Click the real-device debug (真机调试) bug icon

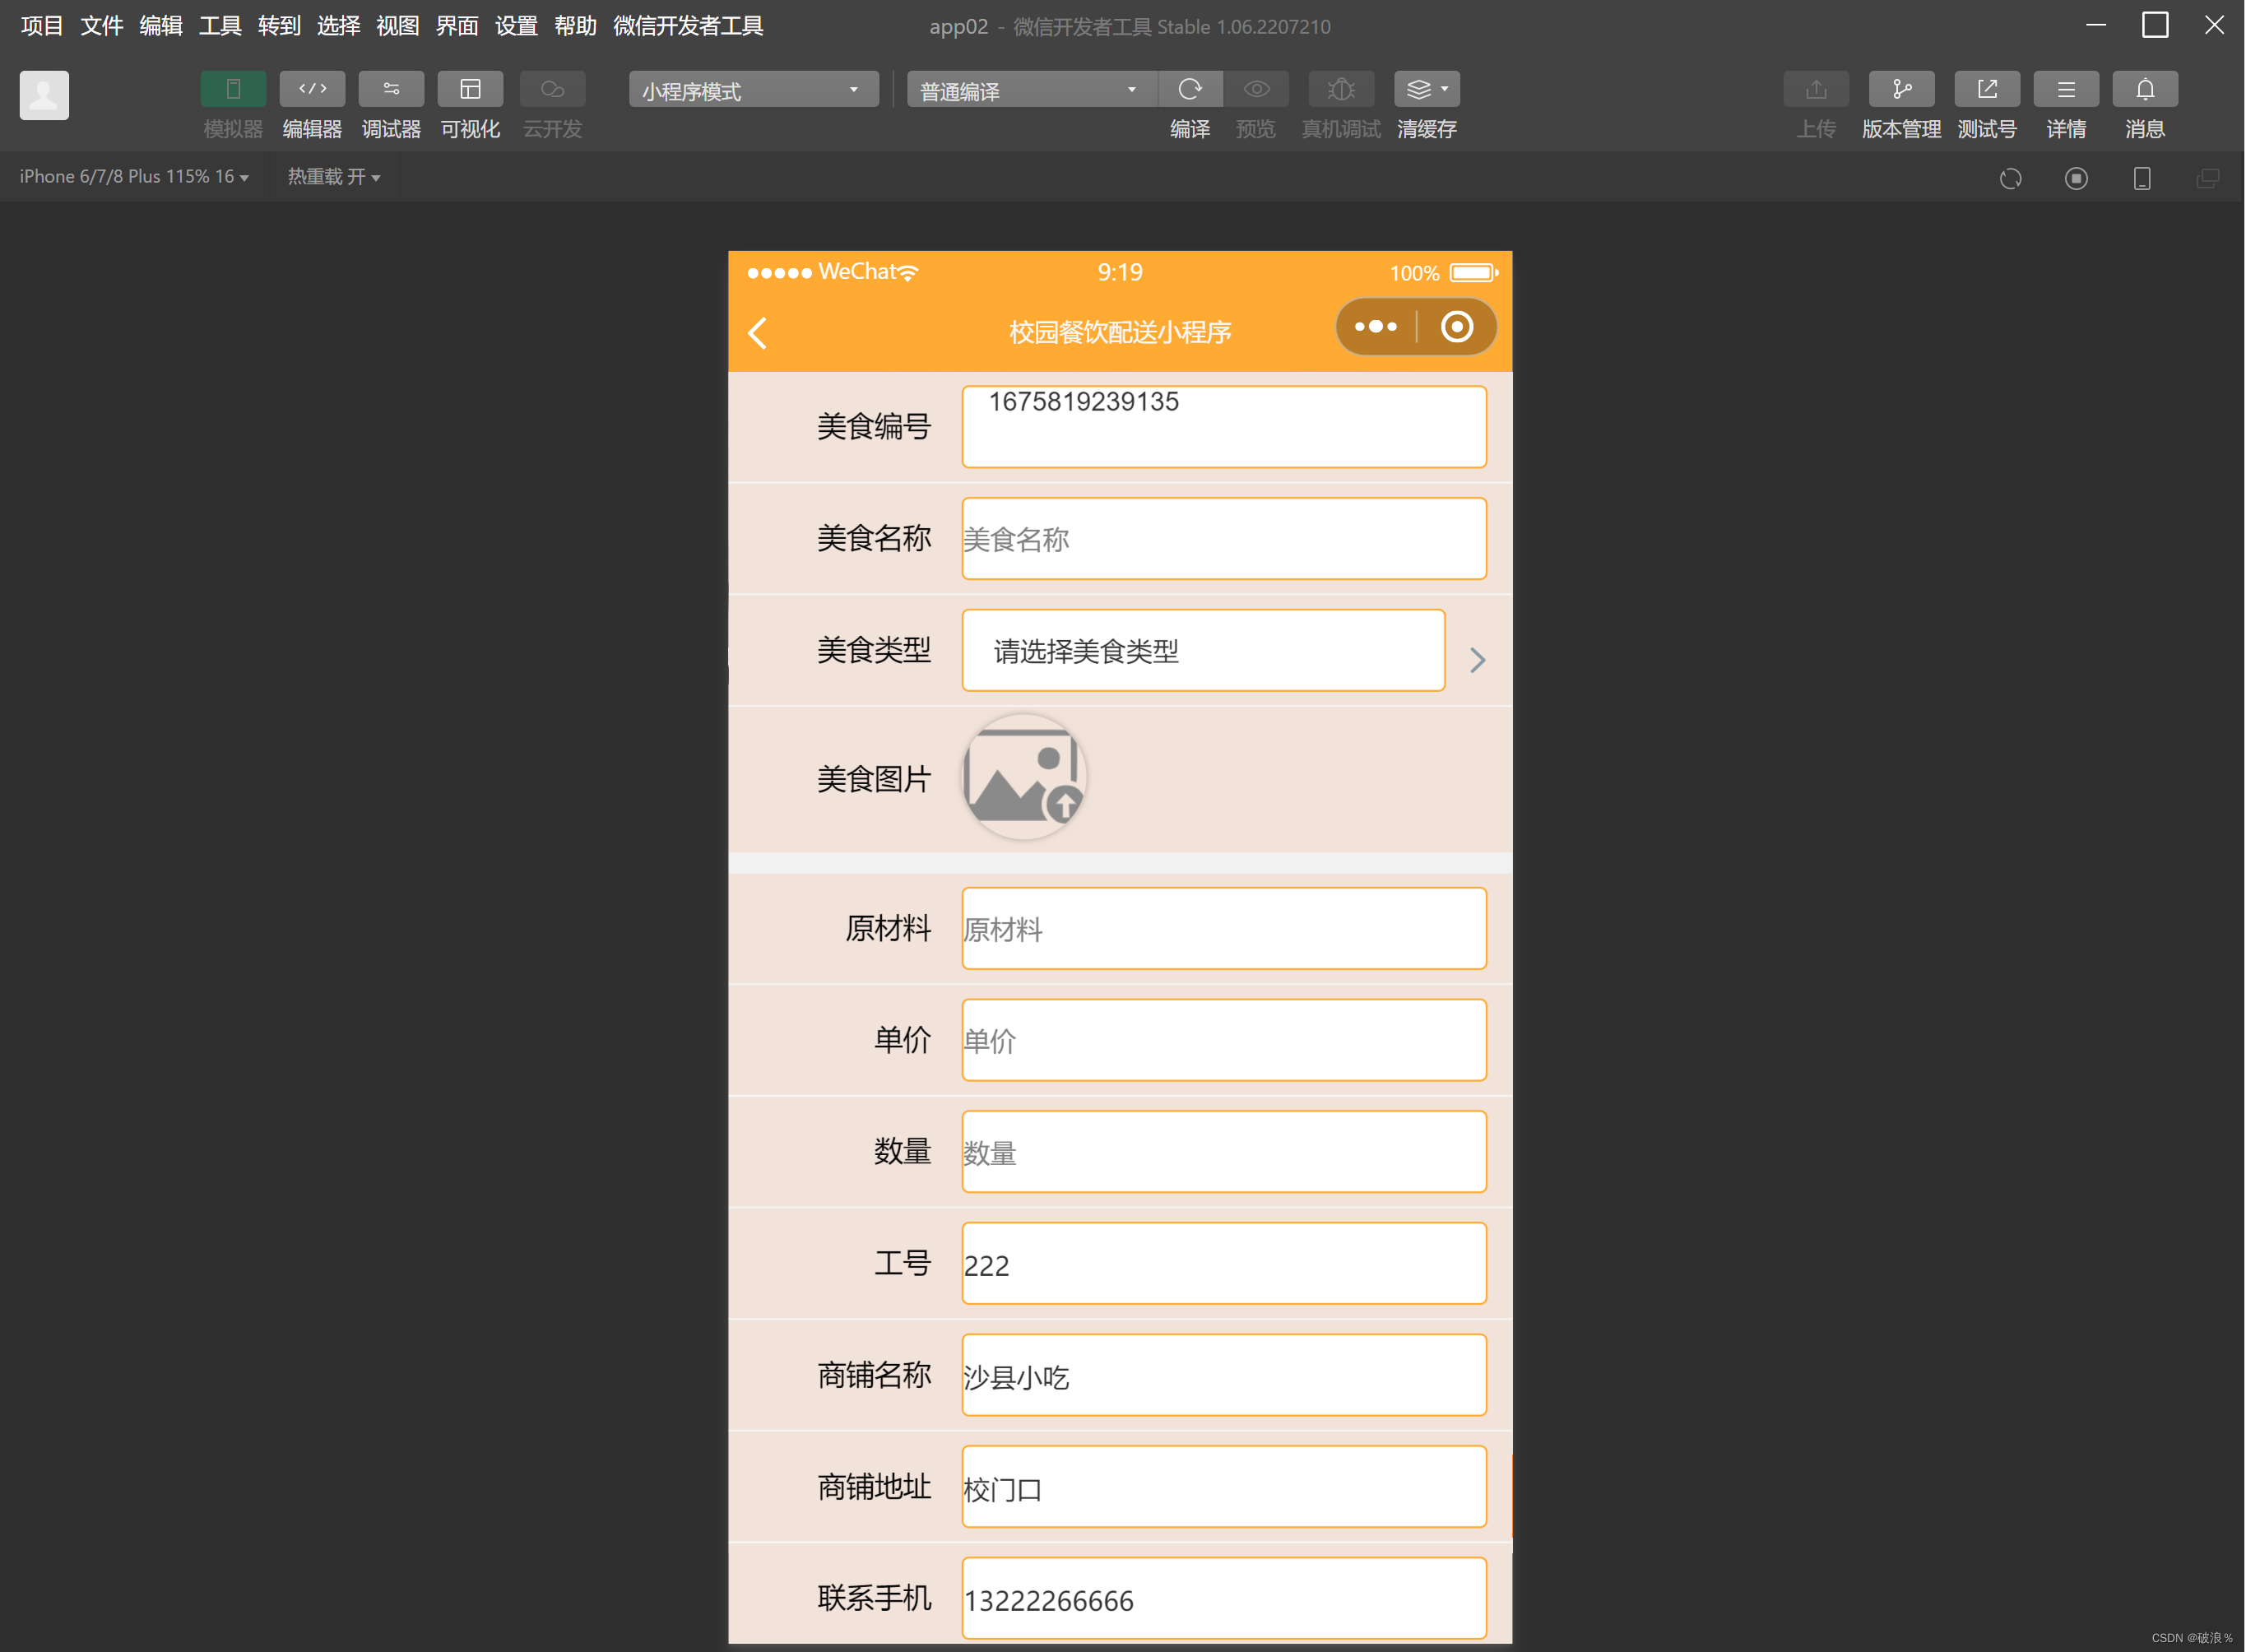tap(1341, 90)
